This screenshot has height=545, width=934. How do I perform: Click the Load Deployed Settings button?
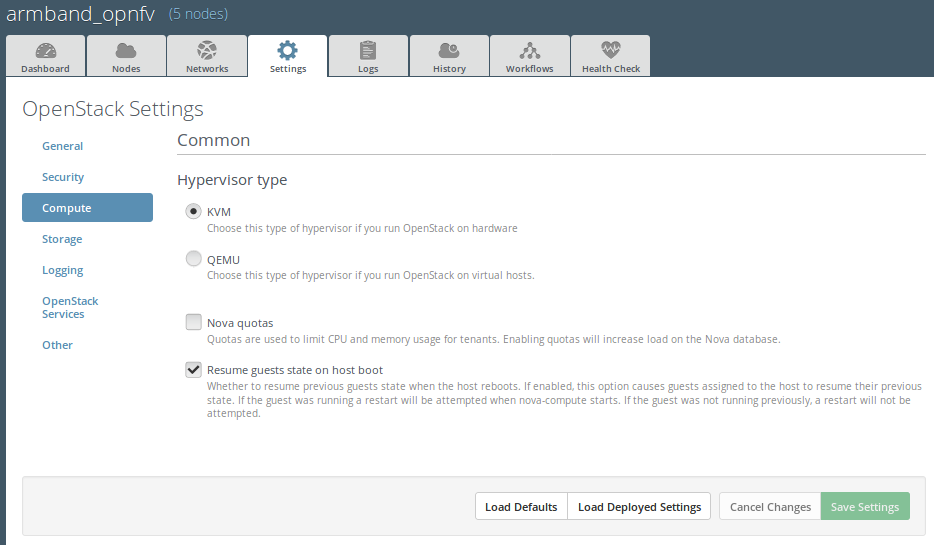(x=639, y=506)
